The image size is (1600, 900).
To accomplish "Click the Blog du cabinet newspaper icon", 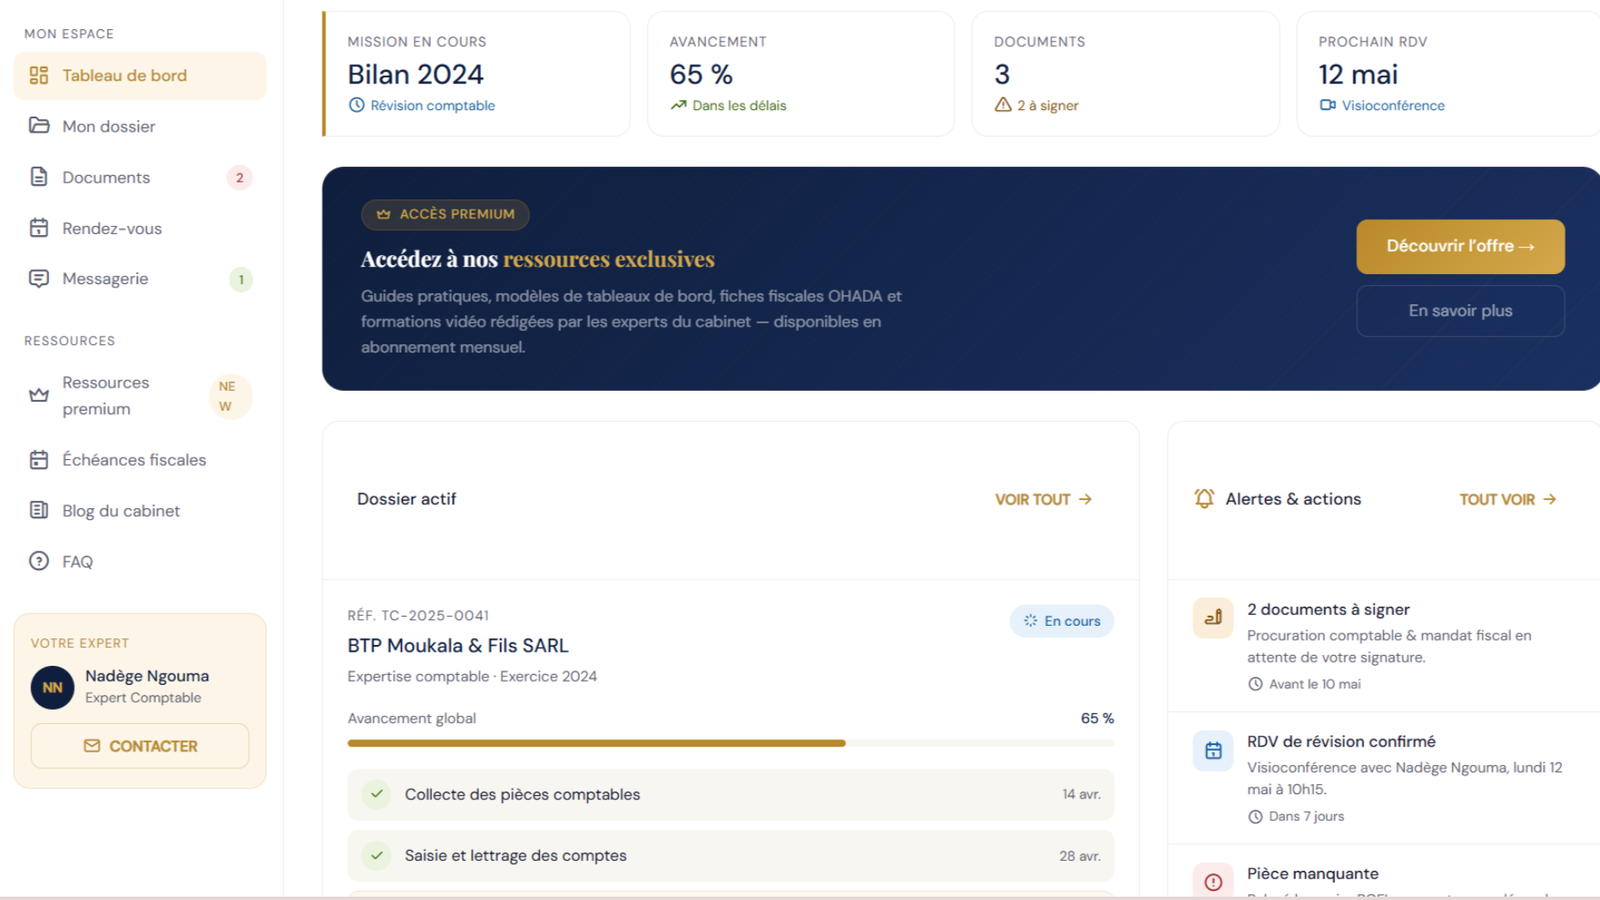I will tap(39, 511).
